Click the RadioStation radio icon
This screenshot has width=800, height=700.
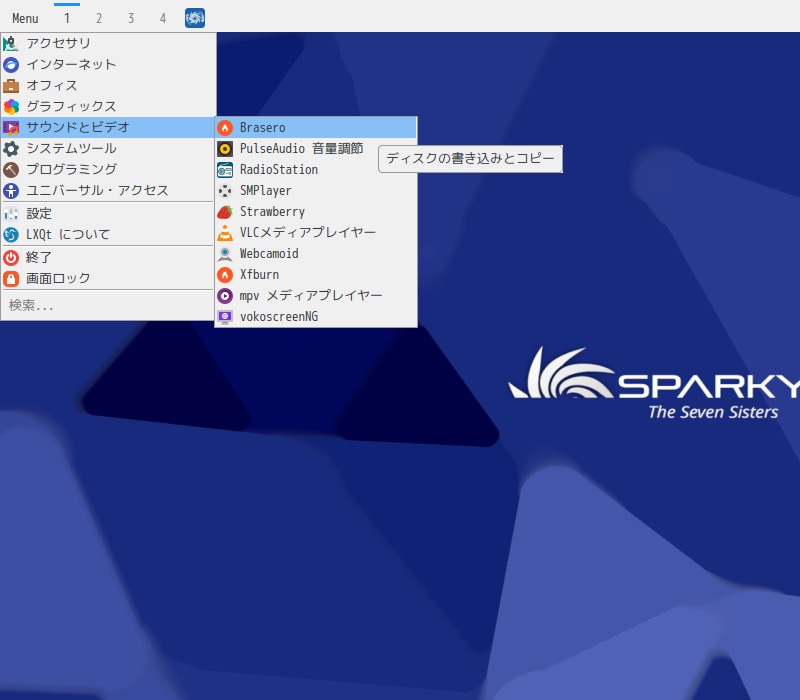coord(225,169)
